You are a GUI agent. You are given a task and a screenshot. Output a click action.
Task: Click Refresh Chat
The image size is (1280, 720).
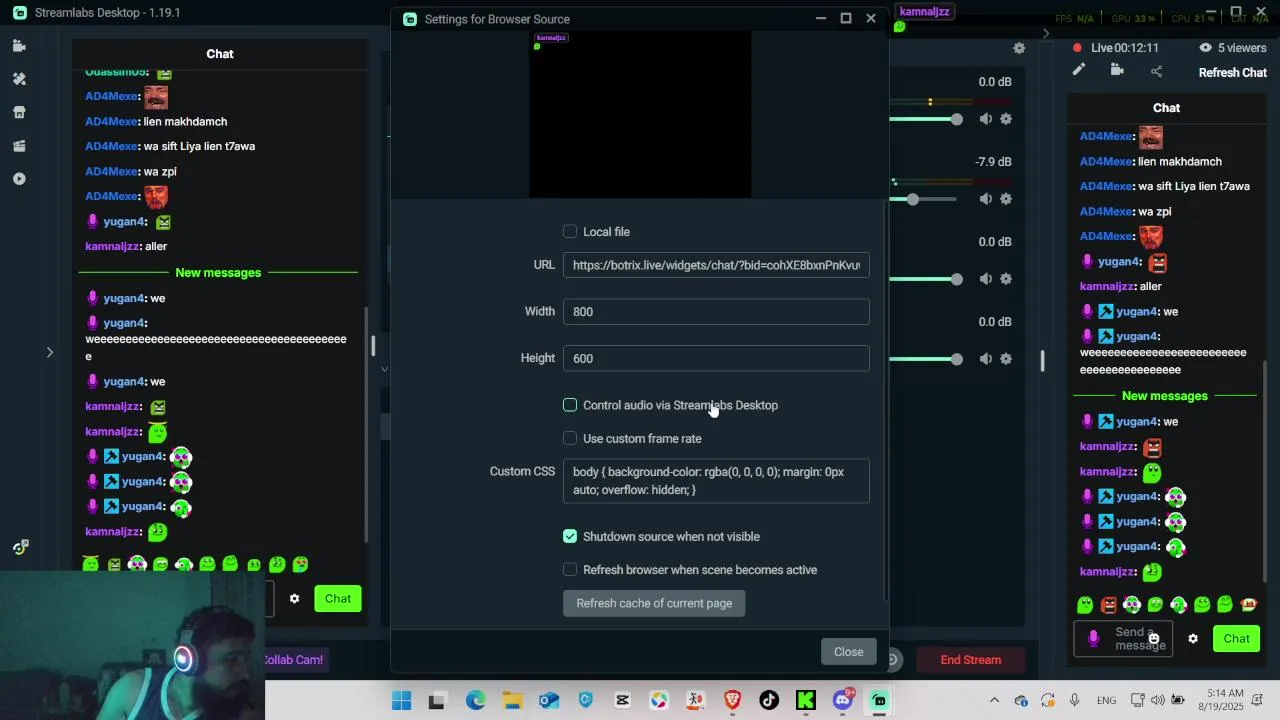point(1233,73)
